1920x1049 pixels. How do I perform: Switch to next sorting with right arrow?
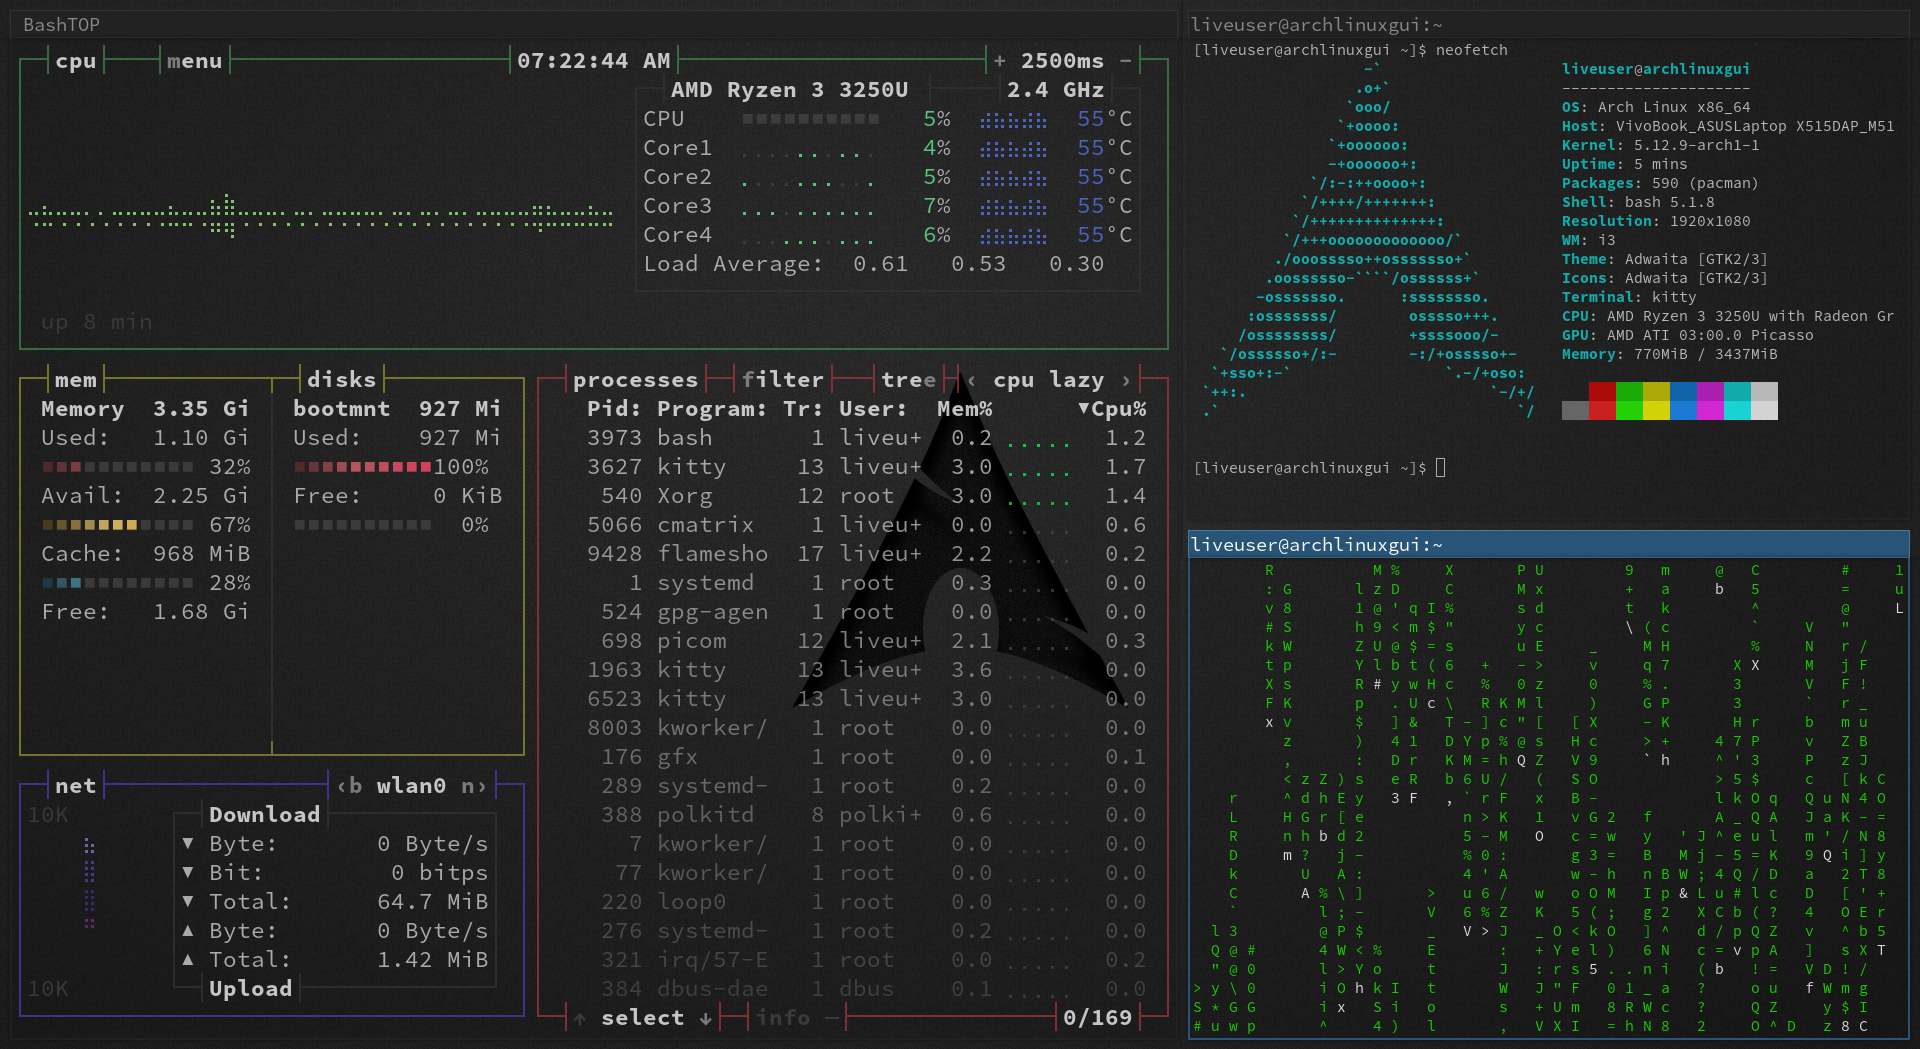(1125, 379)
